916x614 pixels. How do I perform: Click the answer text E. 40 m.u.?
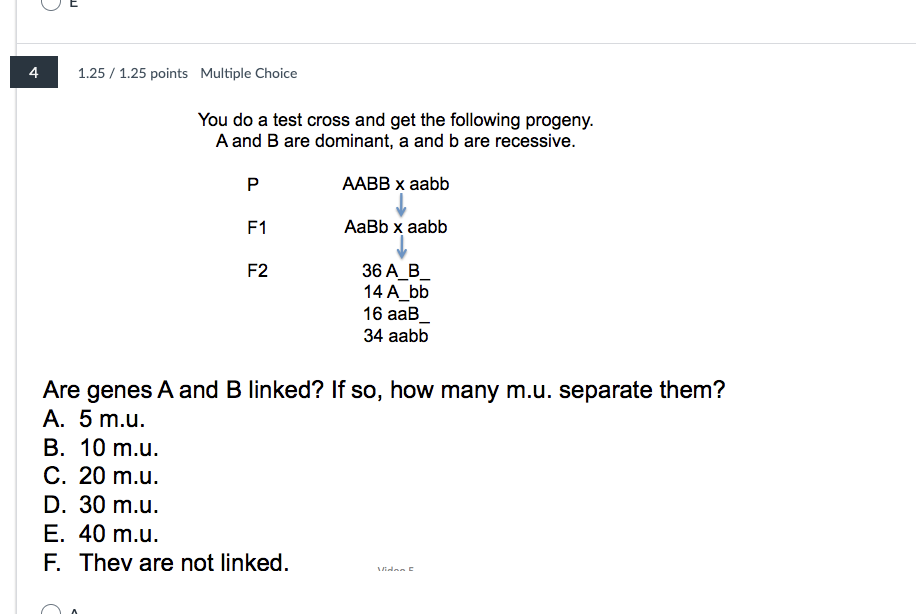pyautogui.click(x=101, y=534)
